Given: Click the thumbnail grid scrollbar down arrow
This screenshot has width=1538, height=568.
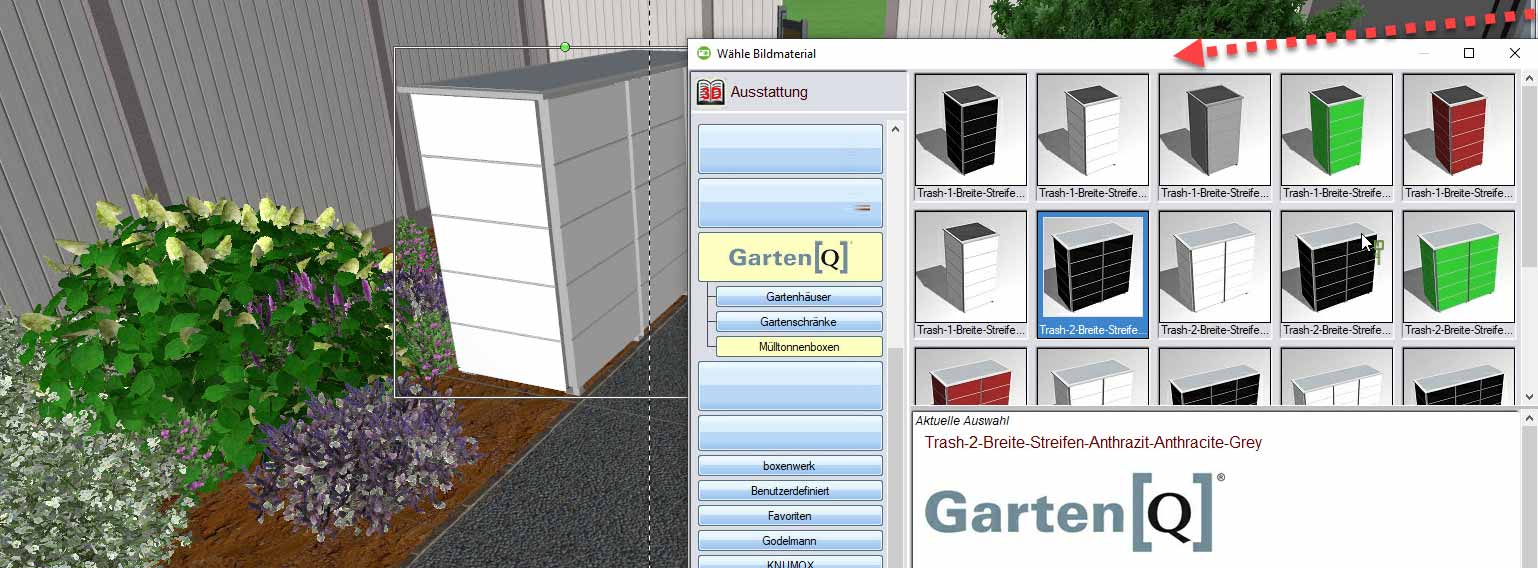Looking at the screenshot, I should (x=1527, y=397).
